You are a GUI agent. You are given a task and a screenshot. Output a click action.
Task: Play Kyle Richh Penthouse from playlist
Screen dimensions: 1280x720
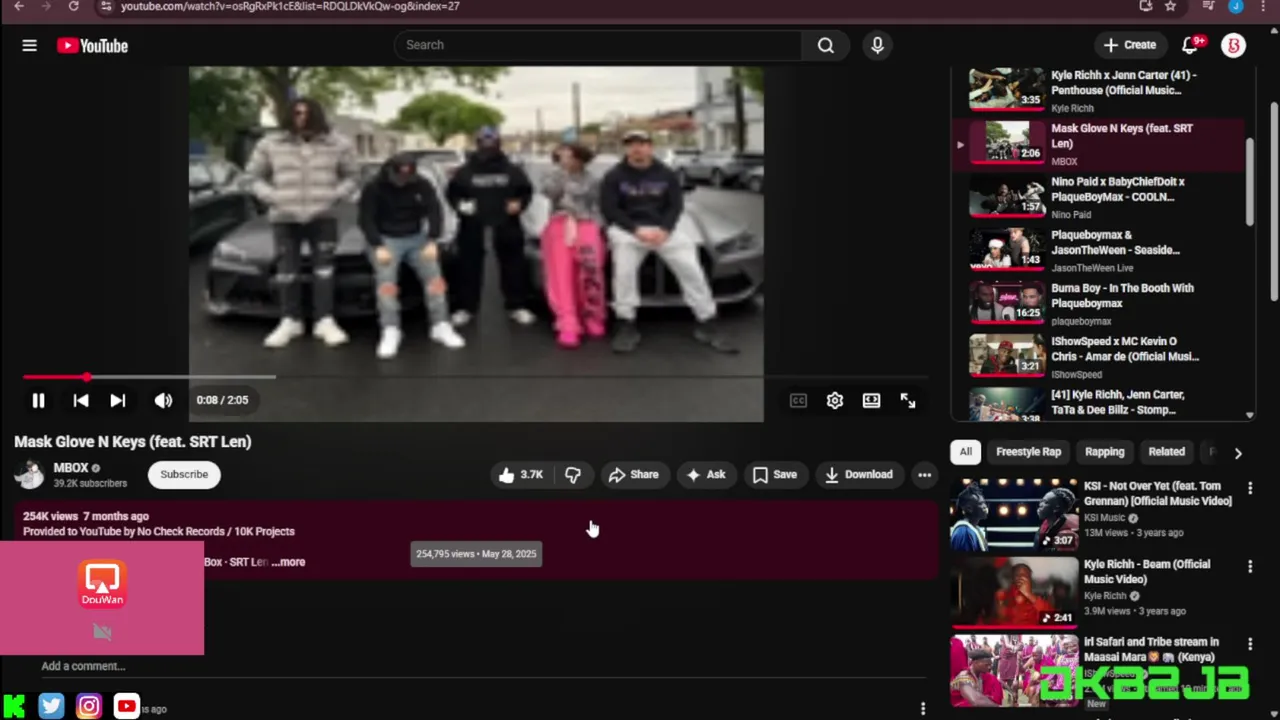point(1097,90)
